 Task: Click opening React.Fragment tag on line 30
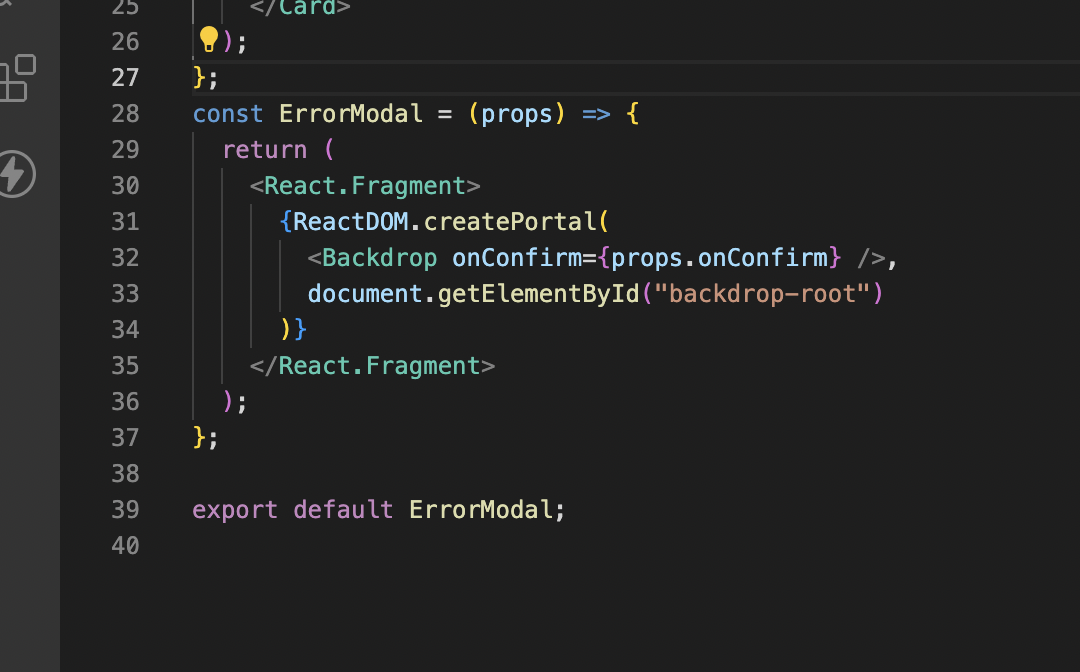click(x=365, y=186)
